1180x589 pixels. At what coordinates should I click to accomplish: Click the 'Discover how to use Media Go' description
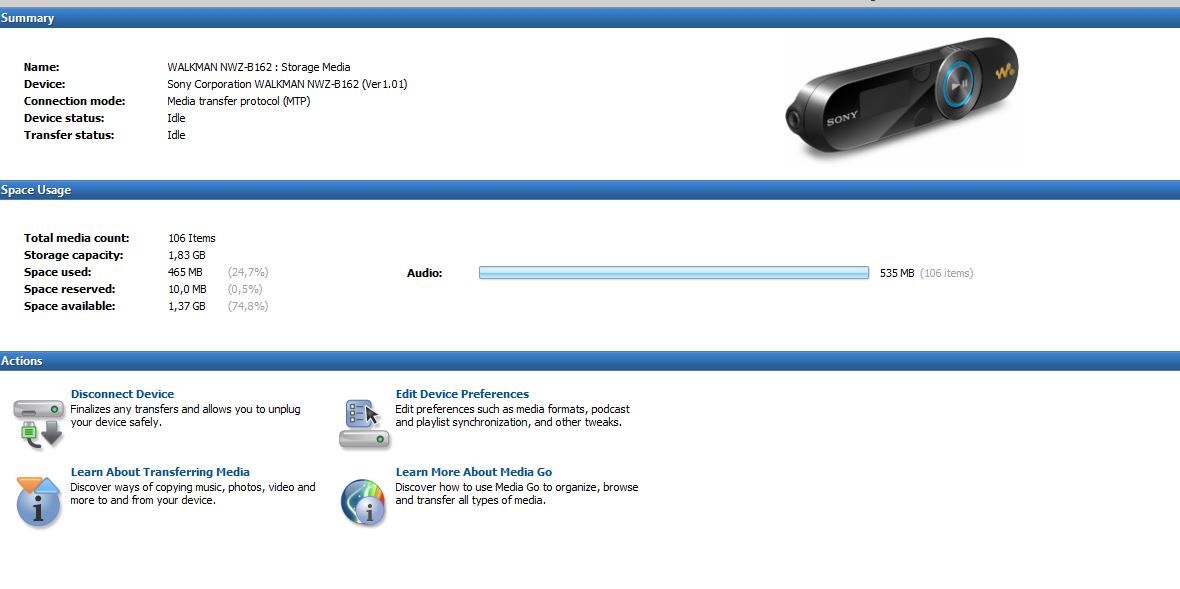point(517,493)
